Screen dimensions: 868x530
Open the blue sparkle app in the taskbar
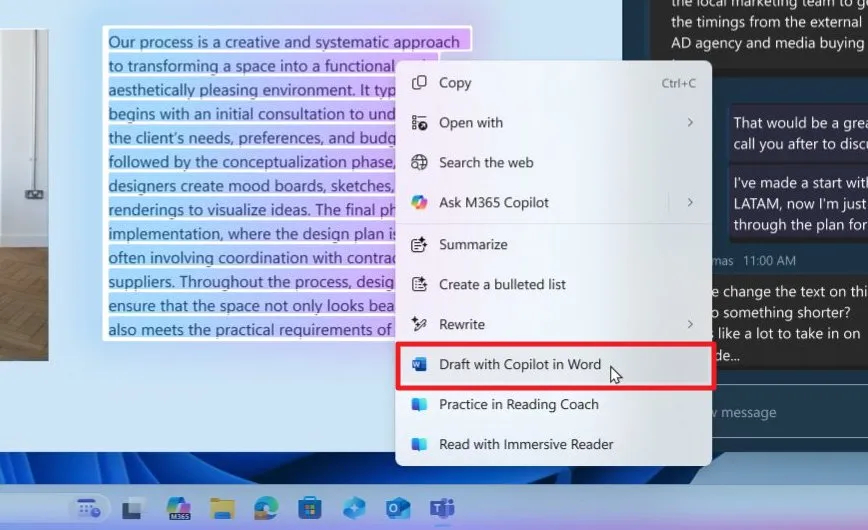click(354, 508)
